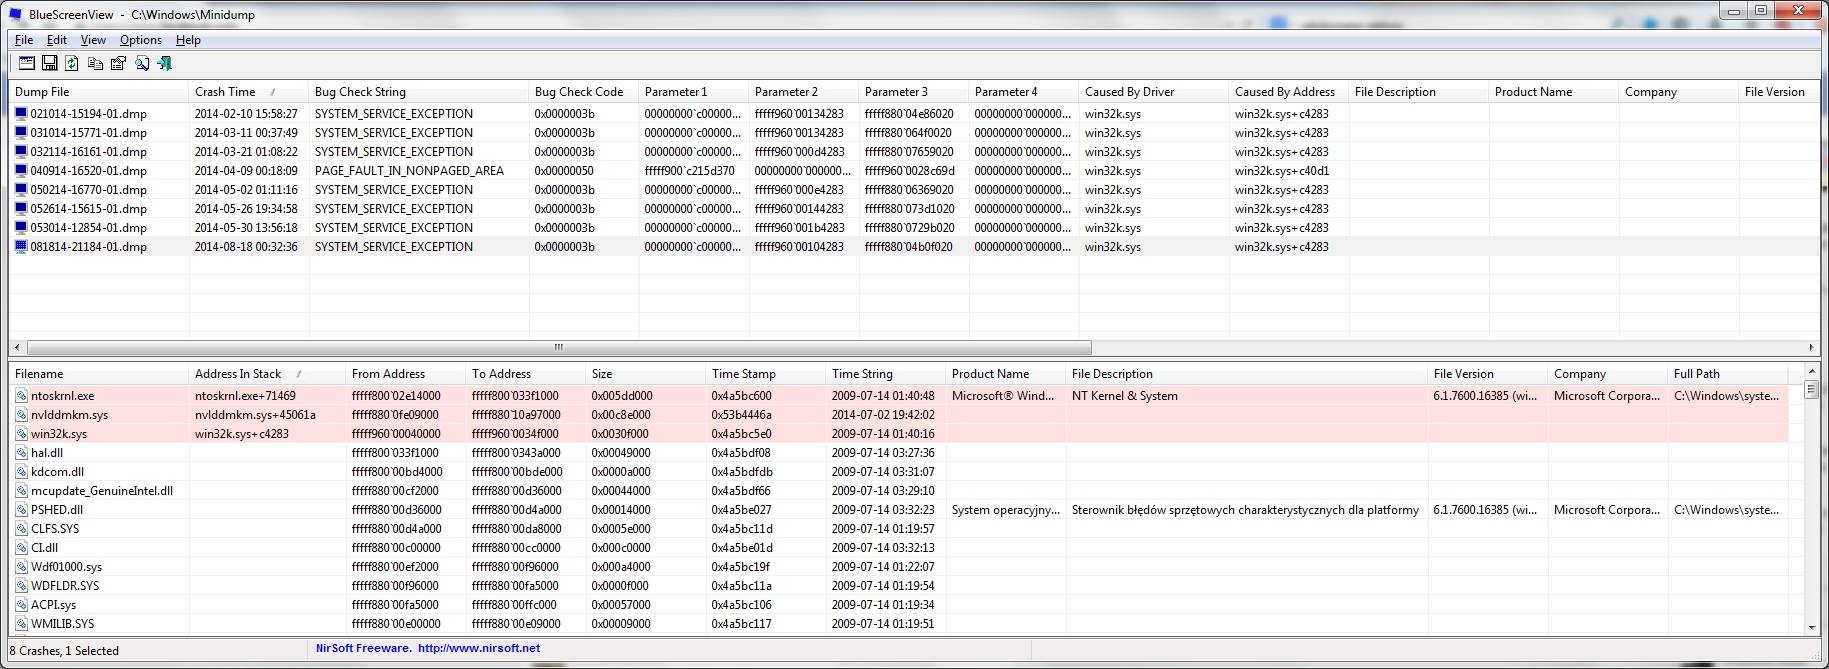Open the Edit menu
Viewport: 1829px width, 669px height.
tap(57, 40)
